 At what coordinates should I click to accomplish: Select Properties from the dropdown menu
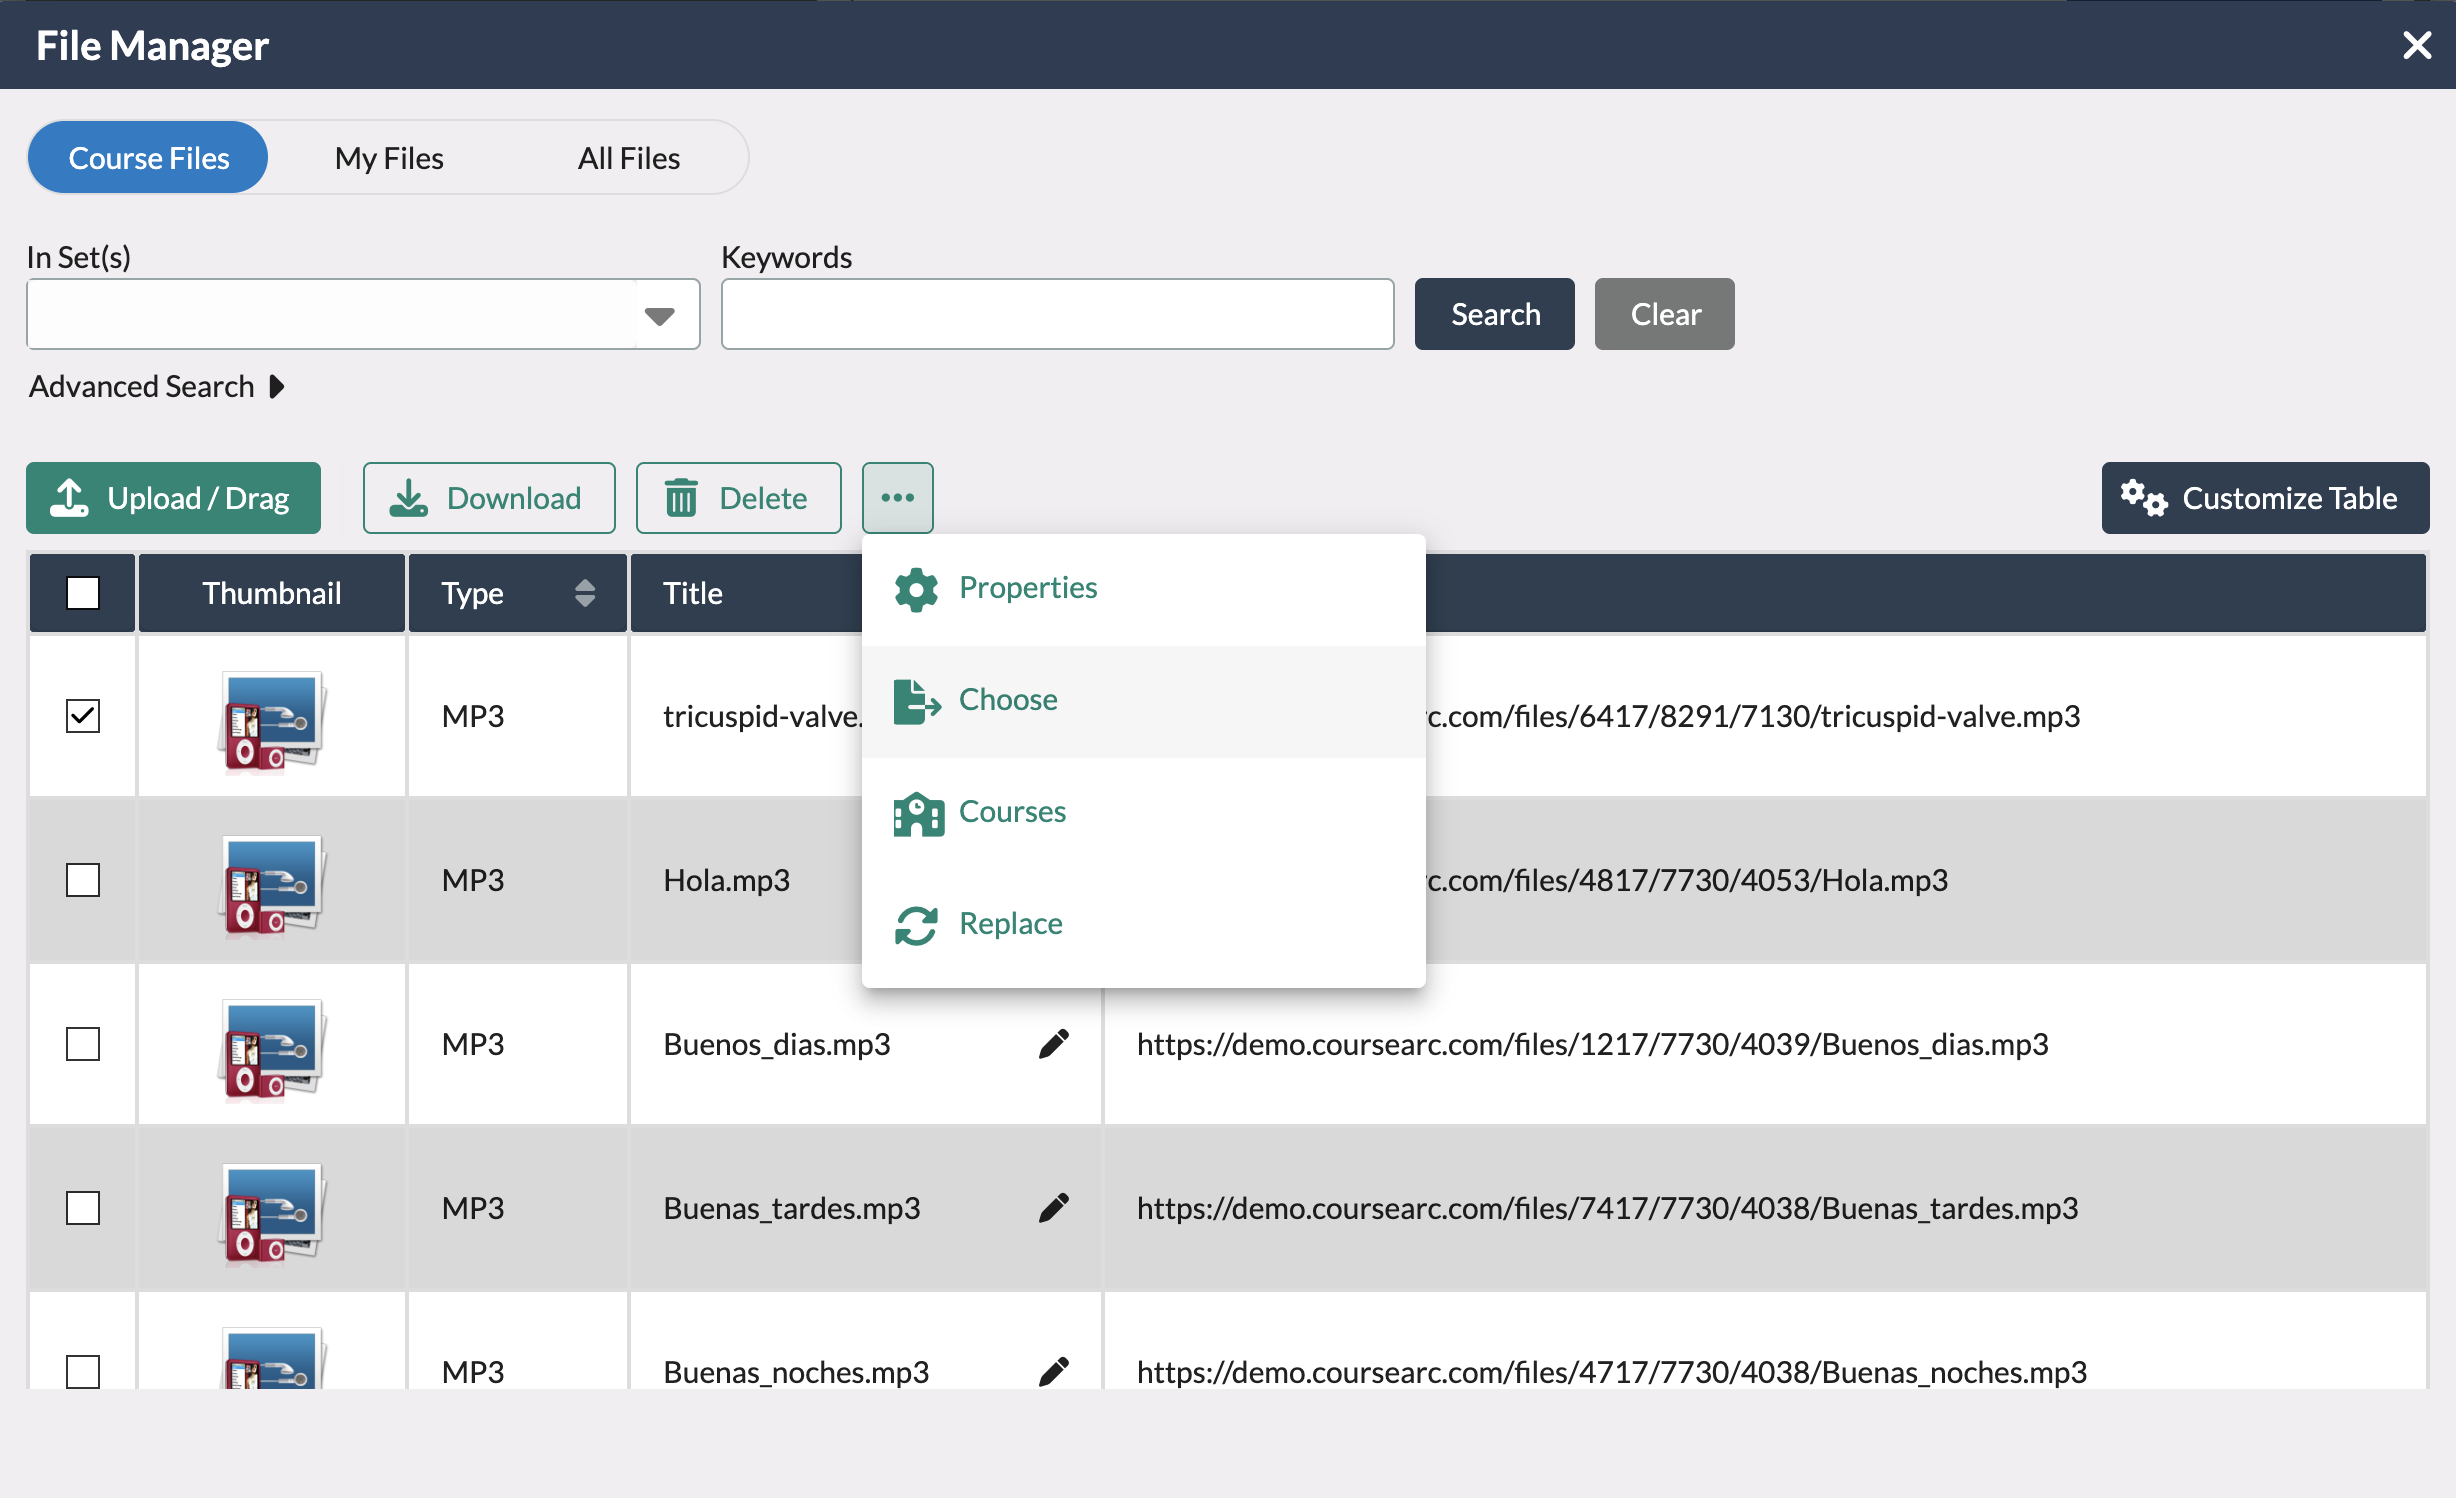tap(1143, 589)
